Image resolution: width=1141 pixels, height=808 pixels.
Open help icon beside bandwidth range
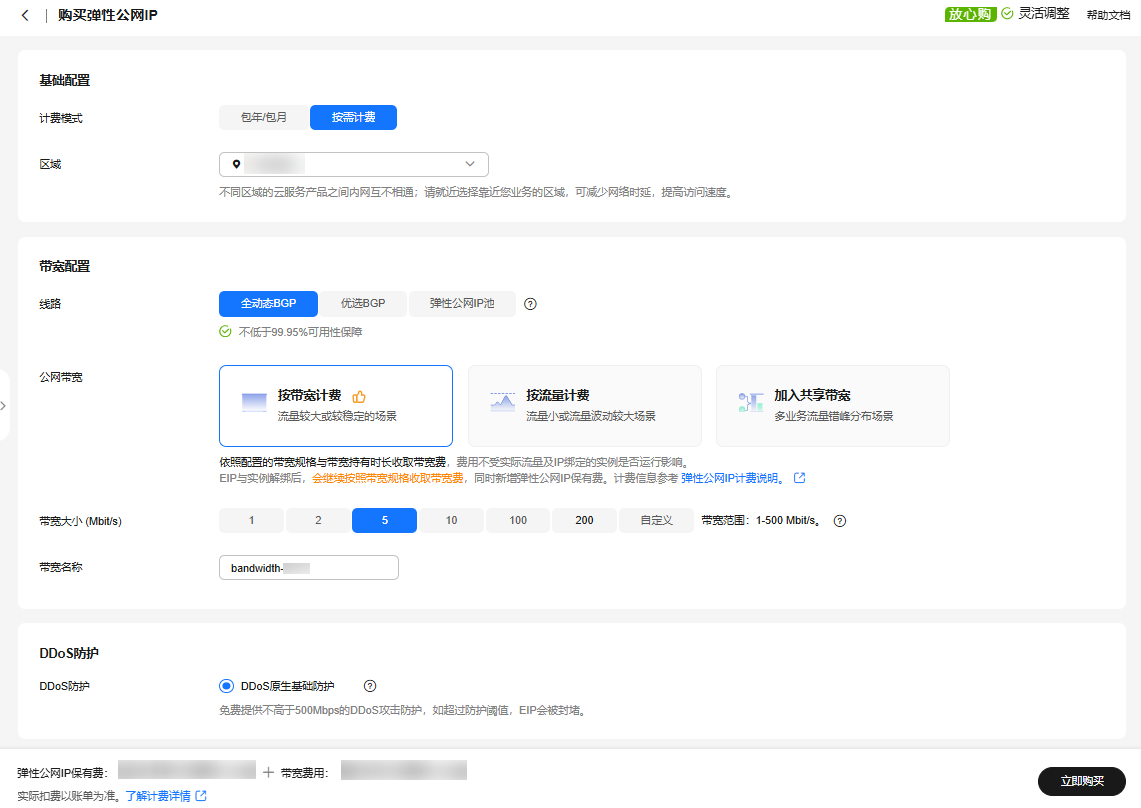[x=840, y=521]
